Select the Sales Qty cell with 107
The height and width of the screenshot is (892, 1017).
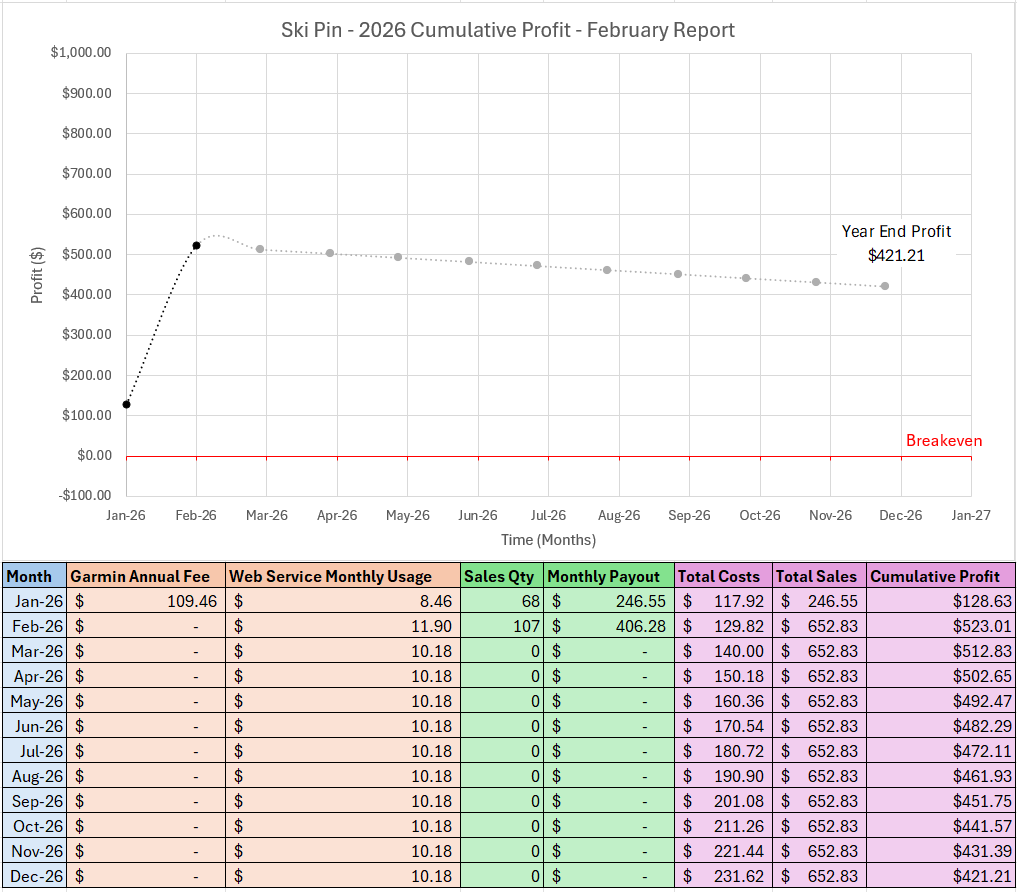click(x=501, y=627)
